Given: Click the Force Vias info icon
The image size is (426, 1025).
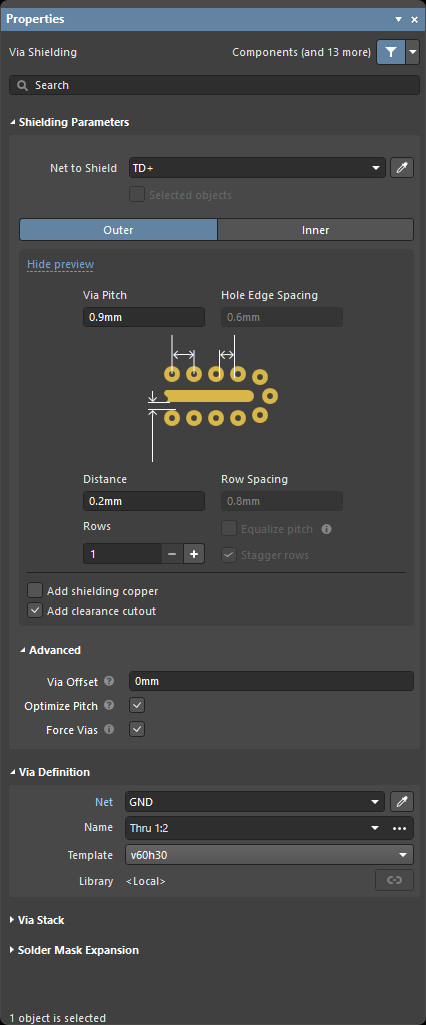Looking at the screenshot, I should (109, 729).
